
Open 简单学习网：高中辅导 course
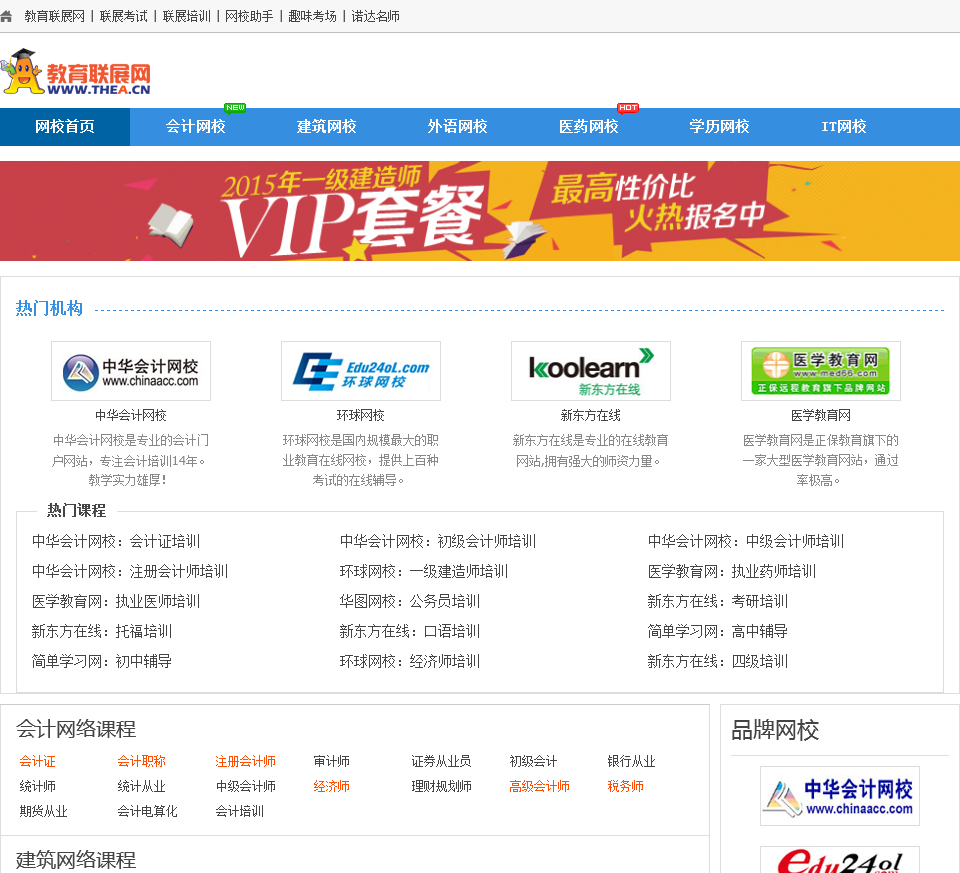(718, 631)
